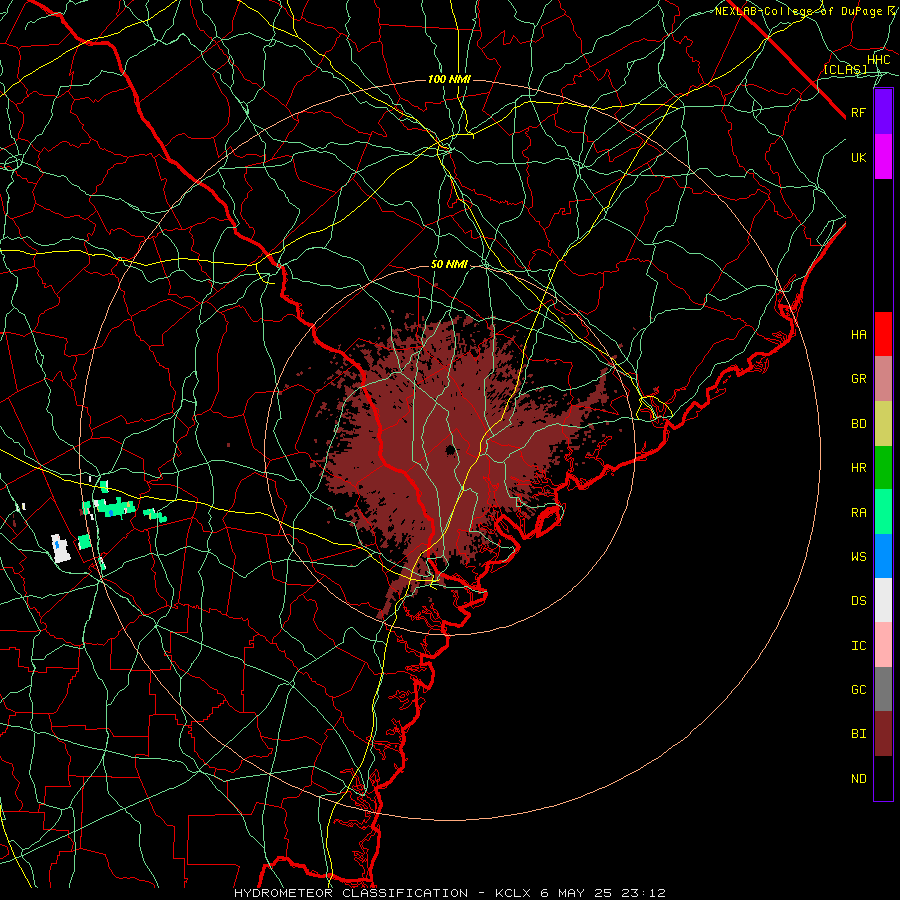
Task: Click the WS legend label
Action: point(858,557)
